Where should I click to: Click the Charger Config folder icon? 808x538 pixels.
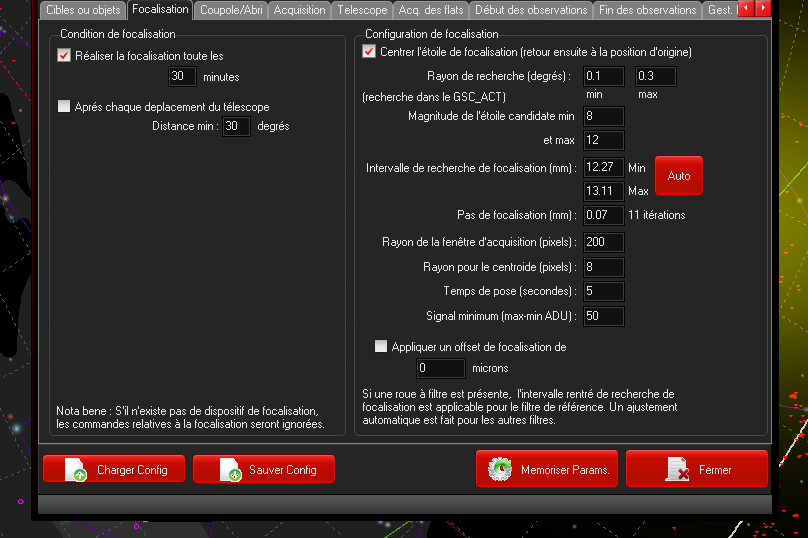coord(77,470)
